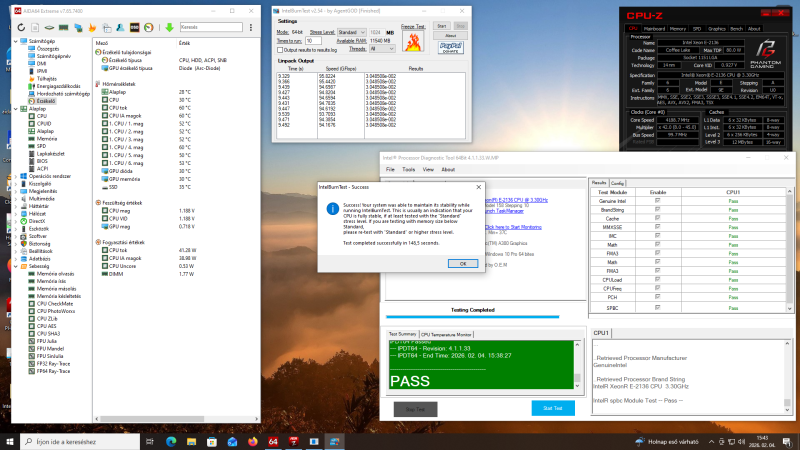Open the Tools menu in Processor Diagnostic Tool
Viewport: 800px width, 450px height.
(x=409, y=169)
